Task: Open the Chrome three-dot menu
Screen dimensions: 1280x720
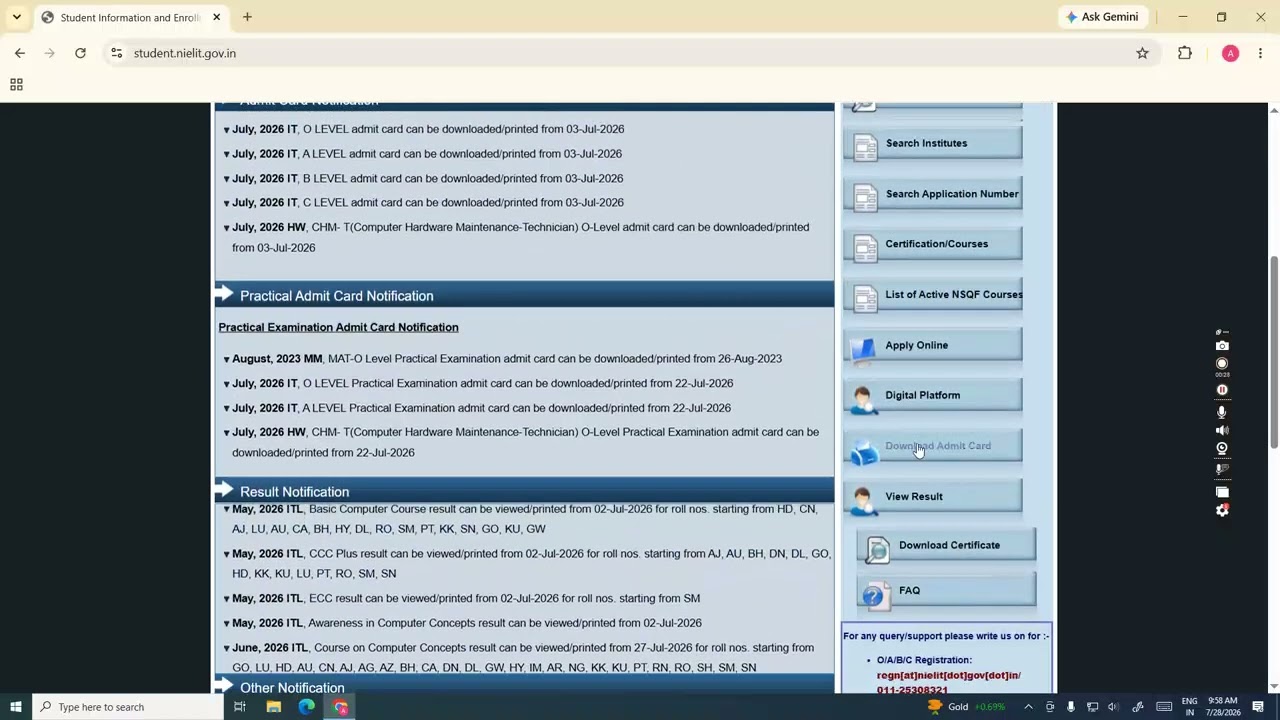Action: (x=1260, y=53)
